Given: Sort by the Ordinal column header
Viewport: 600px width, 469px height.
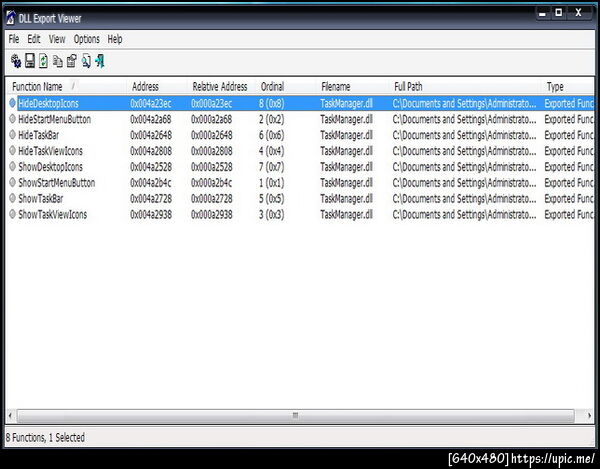Looking at the screenshot, I should coord(285,86).
